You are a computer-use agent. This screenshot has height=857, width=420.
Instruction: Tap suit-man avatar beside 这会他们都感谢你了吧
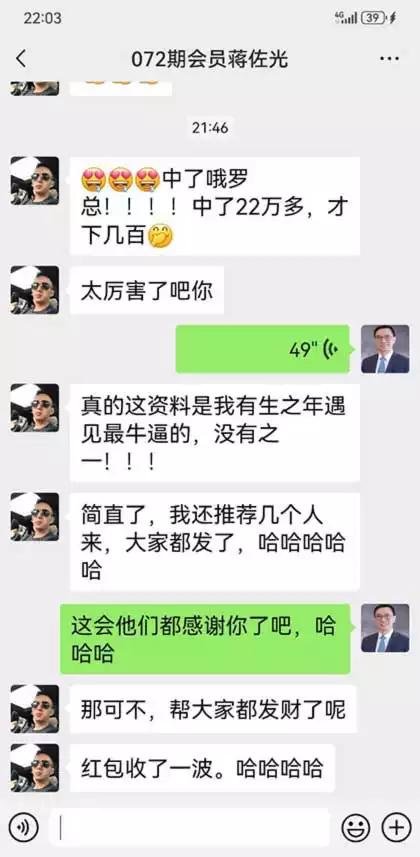tap(385, 628)
